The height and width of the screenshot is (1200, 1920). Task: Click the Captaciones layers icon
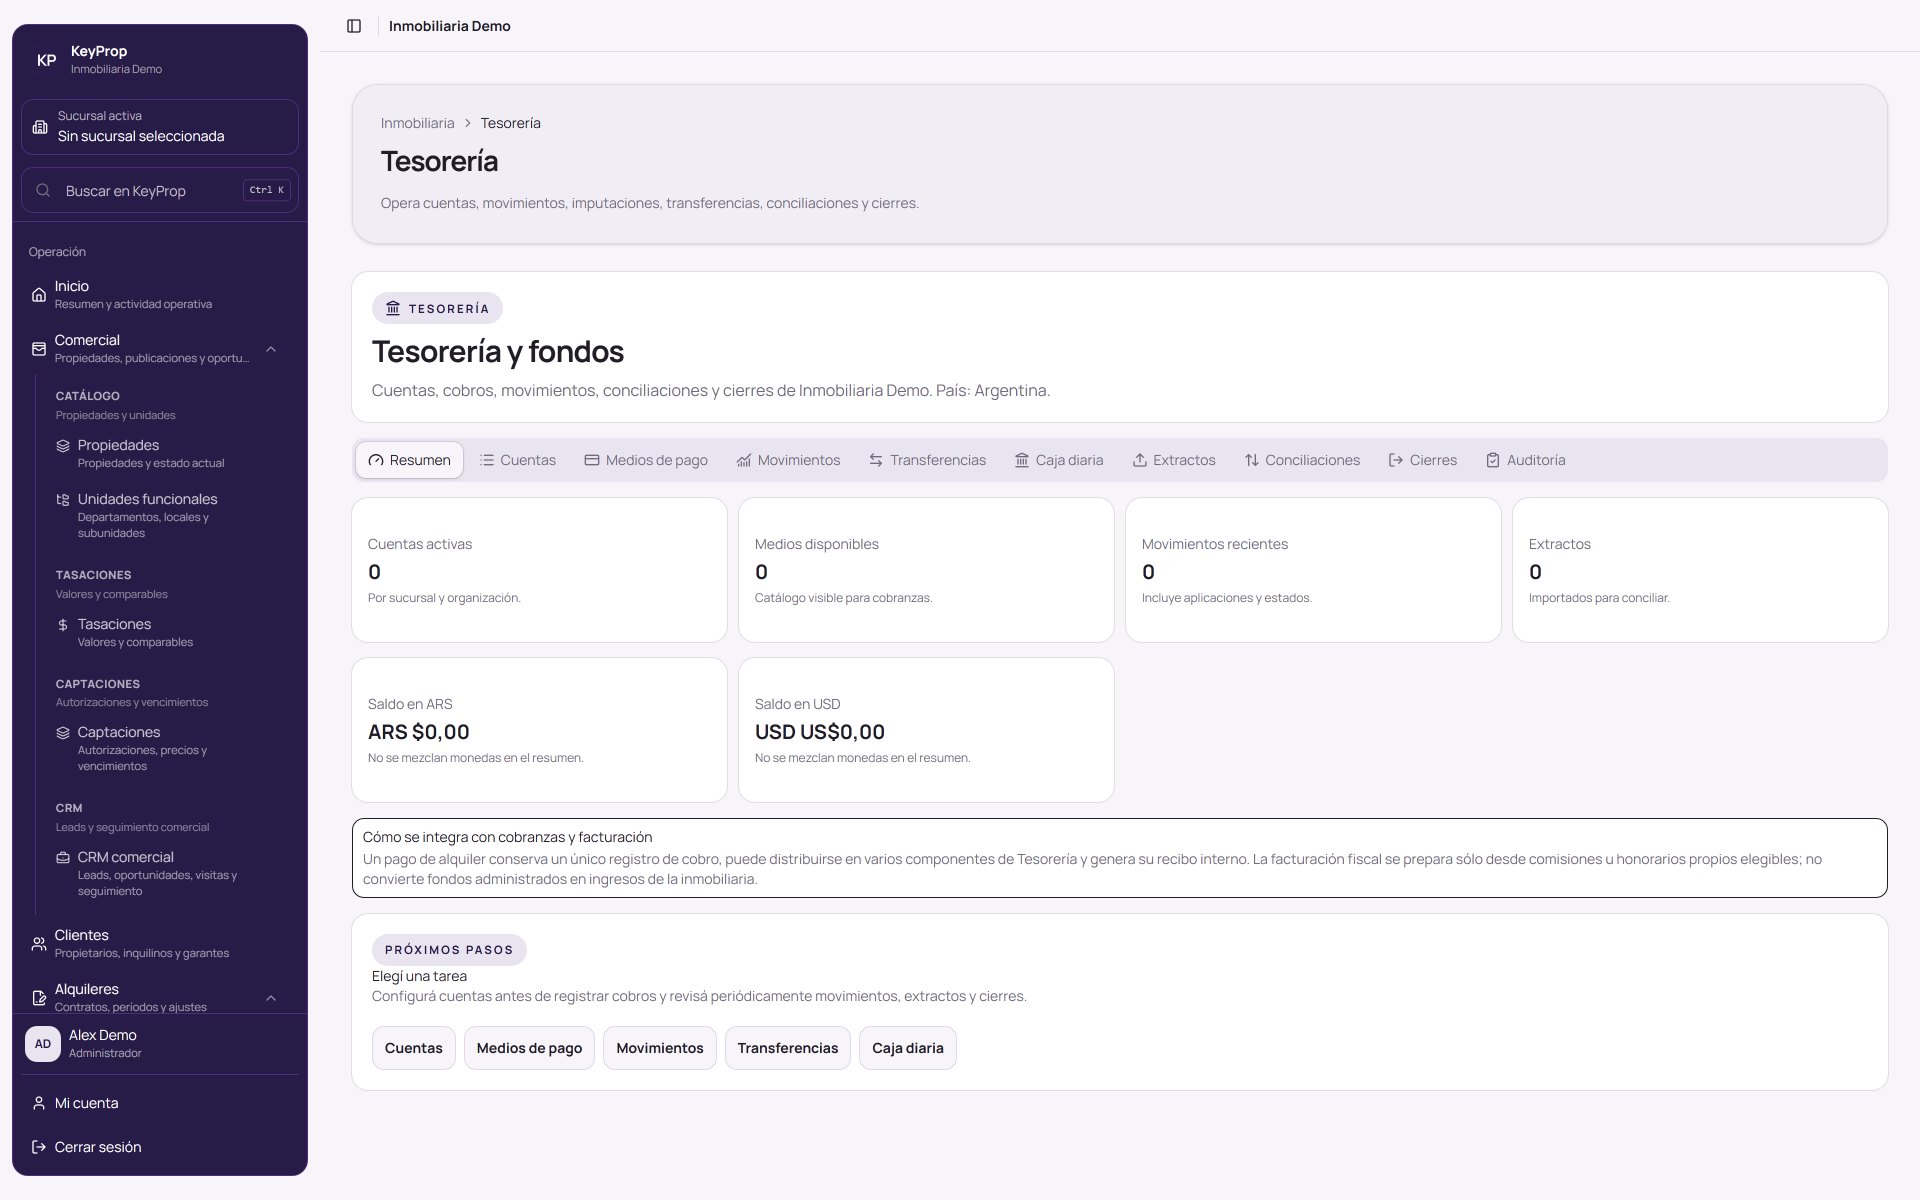[x=62, y=733]
